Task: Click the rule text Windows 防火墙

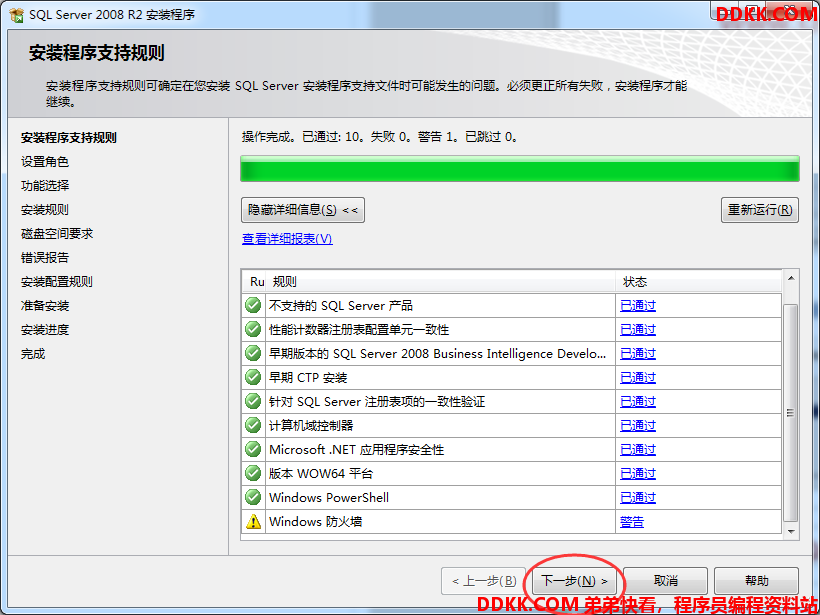Action: (x=315, y=522)
